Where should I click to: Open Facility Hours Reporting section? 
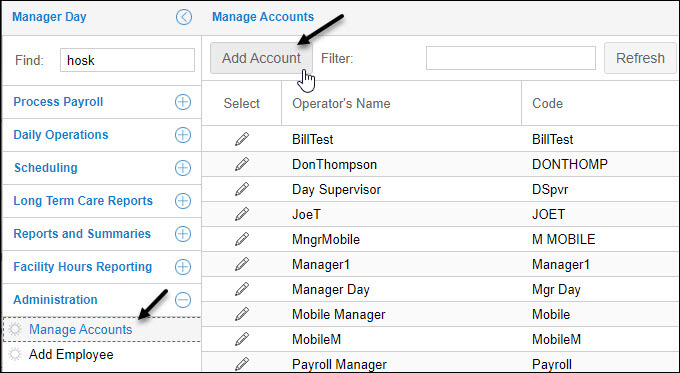(x=82, y=267)
